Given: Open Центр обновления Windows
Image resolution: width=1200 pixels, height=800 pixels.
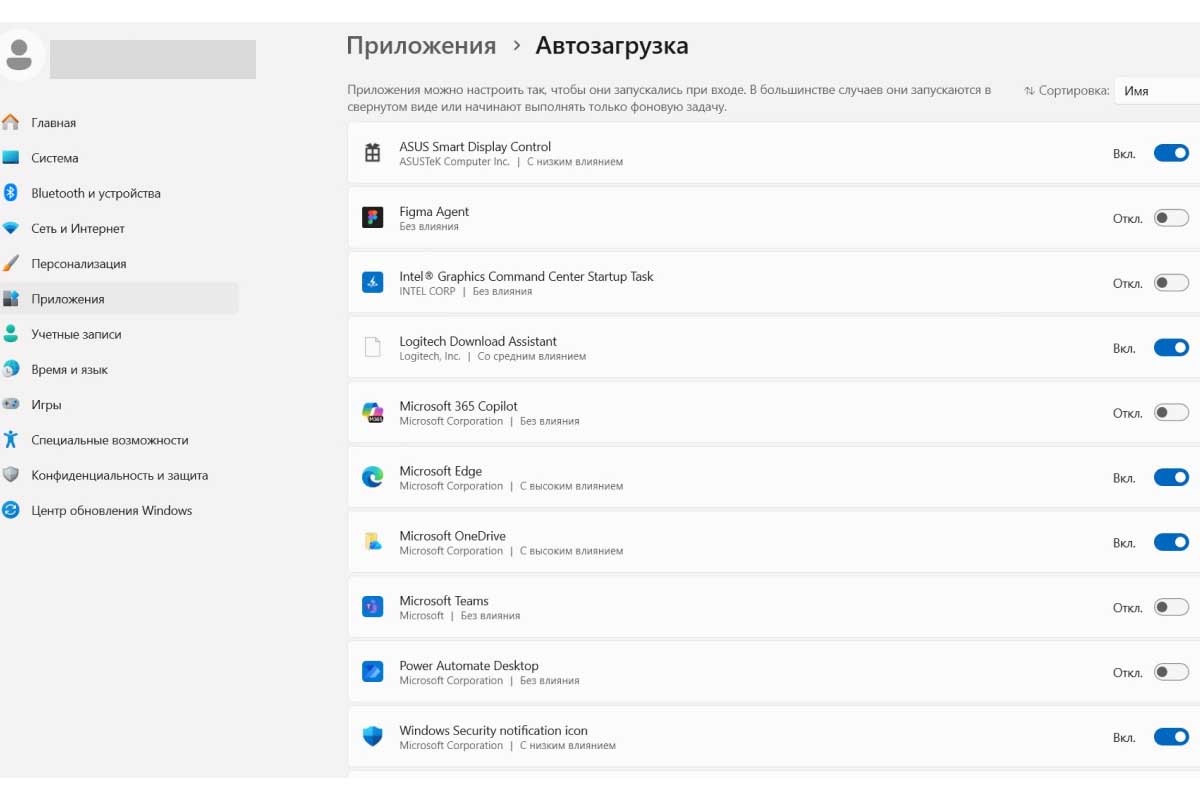Looking at the screenshot, I should pyautogui.click(x=112, y=510).
